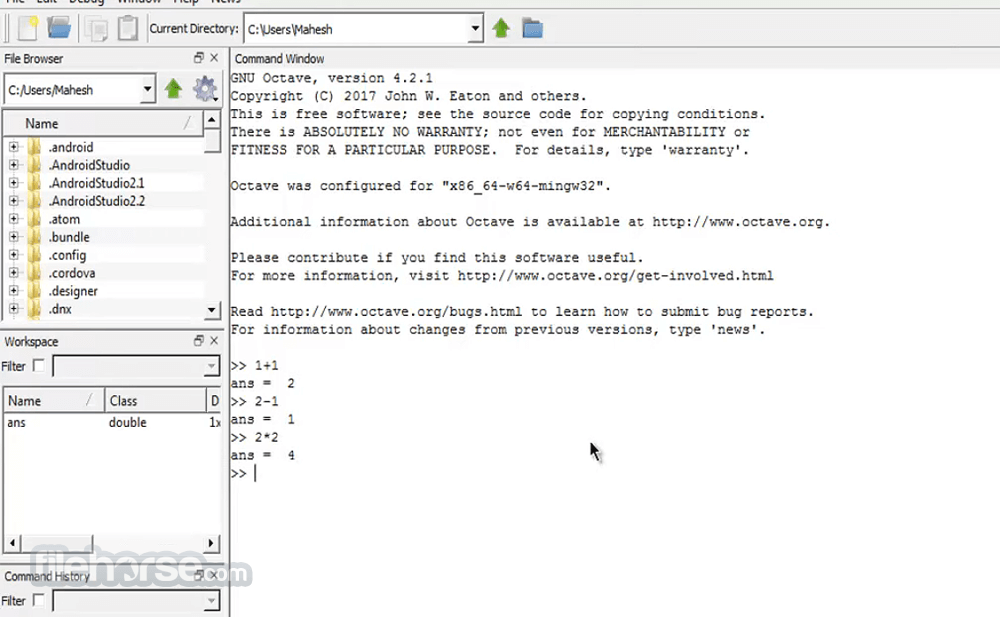The height and width of the screenshot is (617, 1000).
Task: Expand the .designer folder
Action: pyautogui.click(x=13, y=290)
